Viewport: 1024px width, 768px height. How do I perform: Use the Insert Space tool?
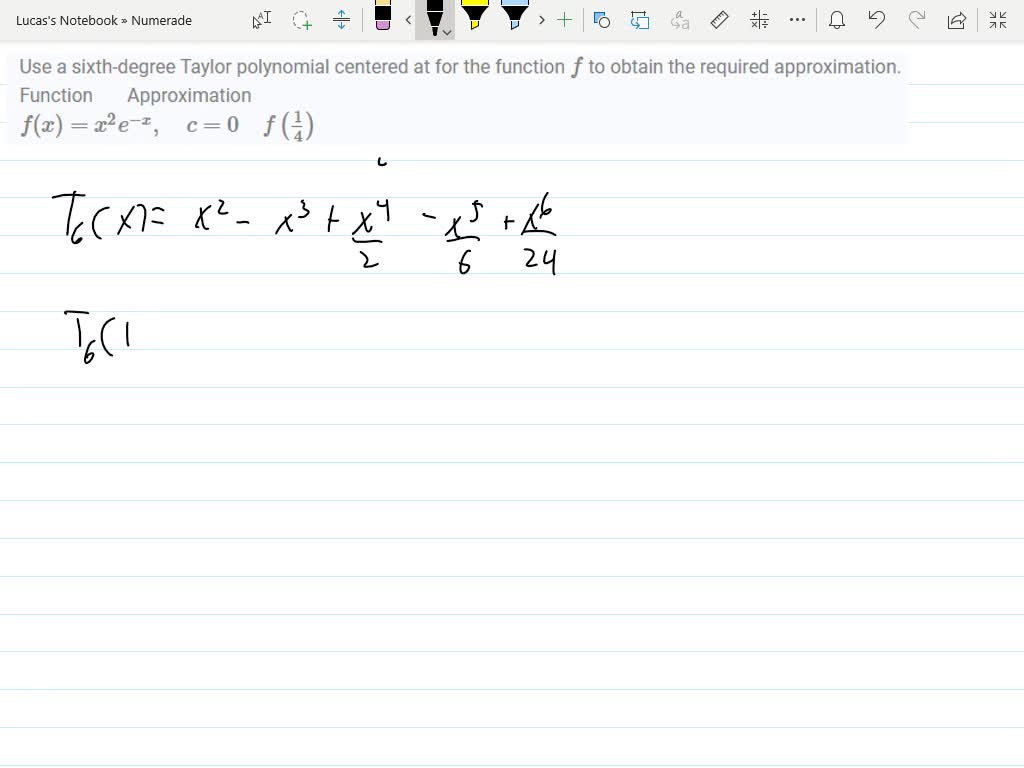point(343,20)
